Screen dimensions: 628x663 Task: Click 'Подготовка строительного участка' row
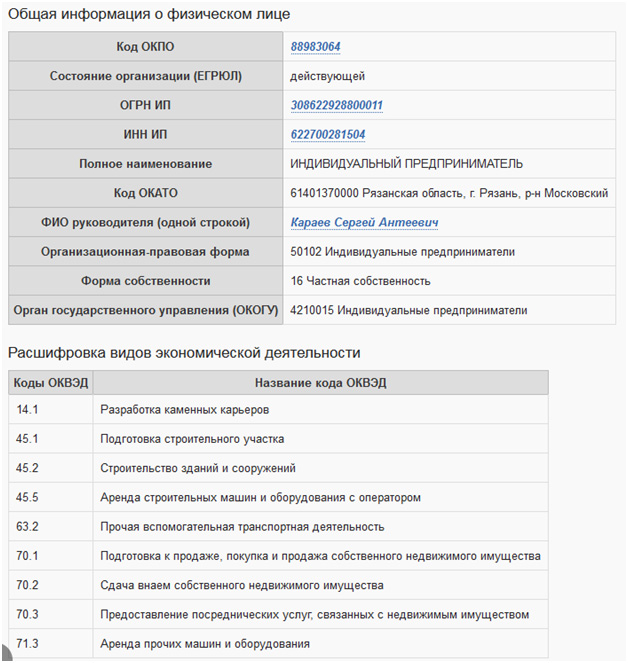point(193,439)
